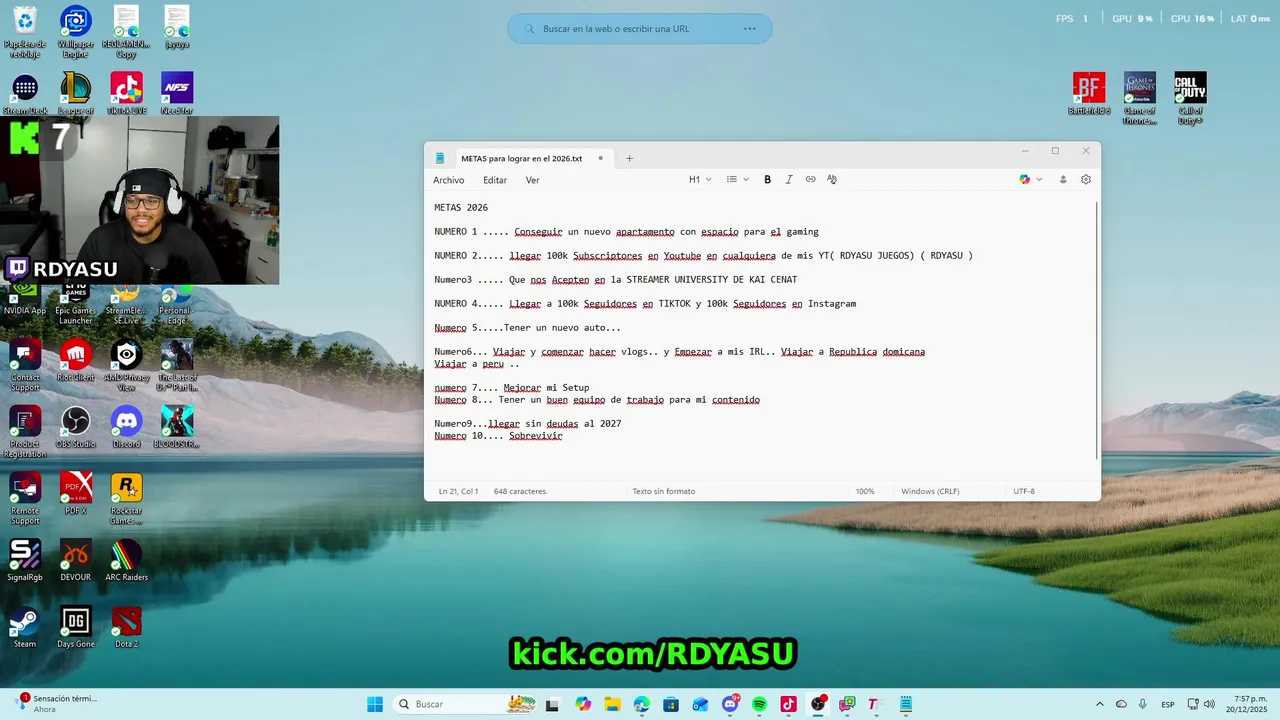Viewport: 1280px width, 720px height.
Task: Click the ESP language indicator
Action: click(x=1168, y=704)
